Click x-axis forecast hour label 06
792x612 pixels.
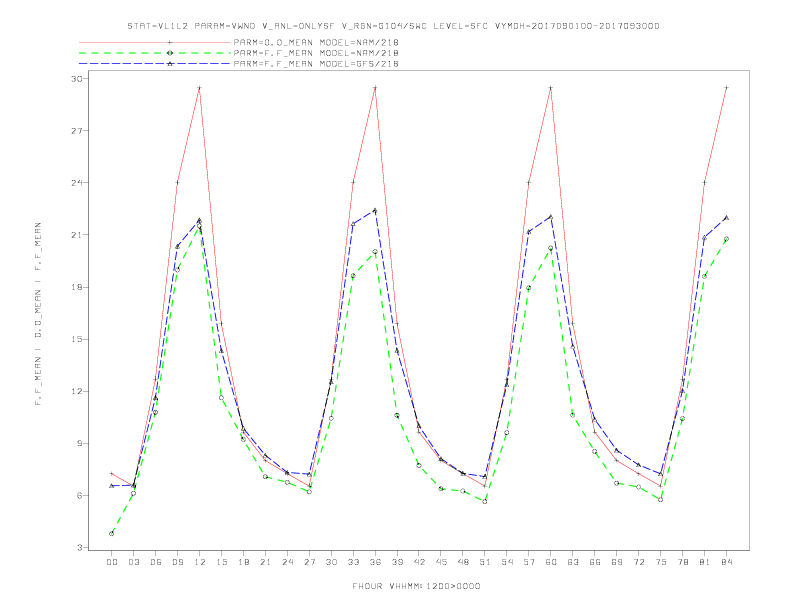click(156, 562)
